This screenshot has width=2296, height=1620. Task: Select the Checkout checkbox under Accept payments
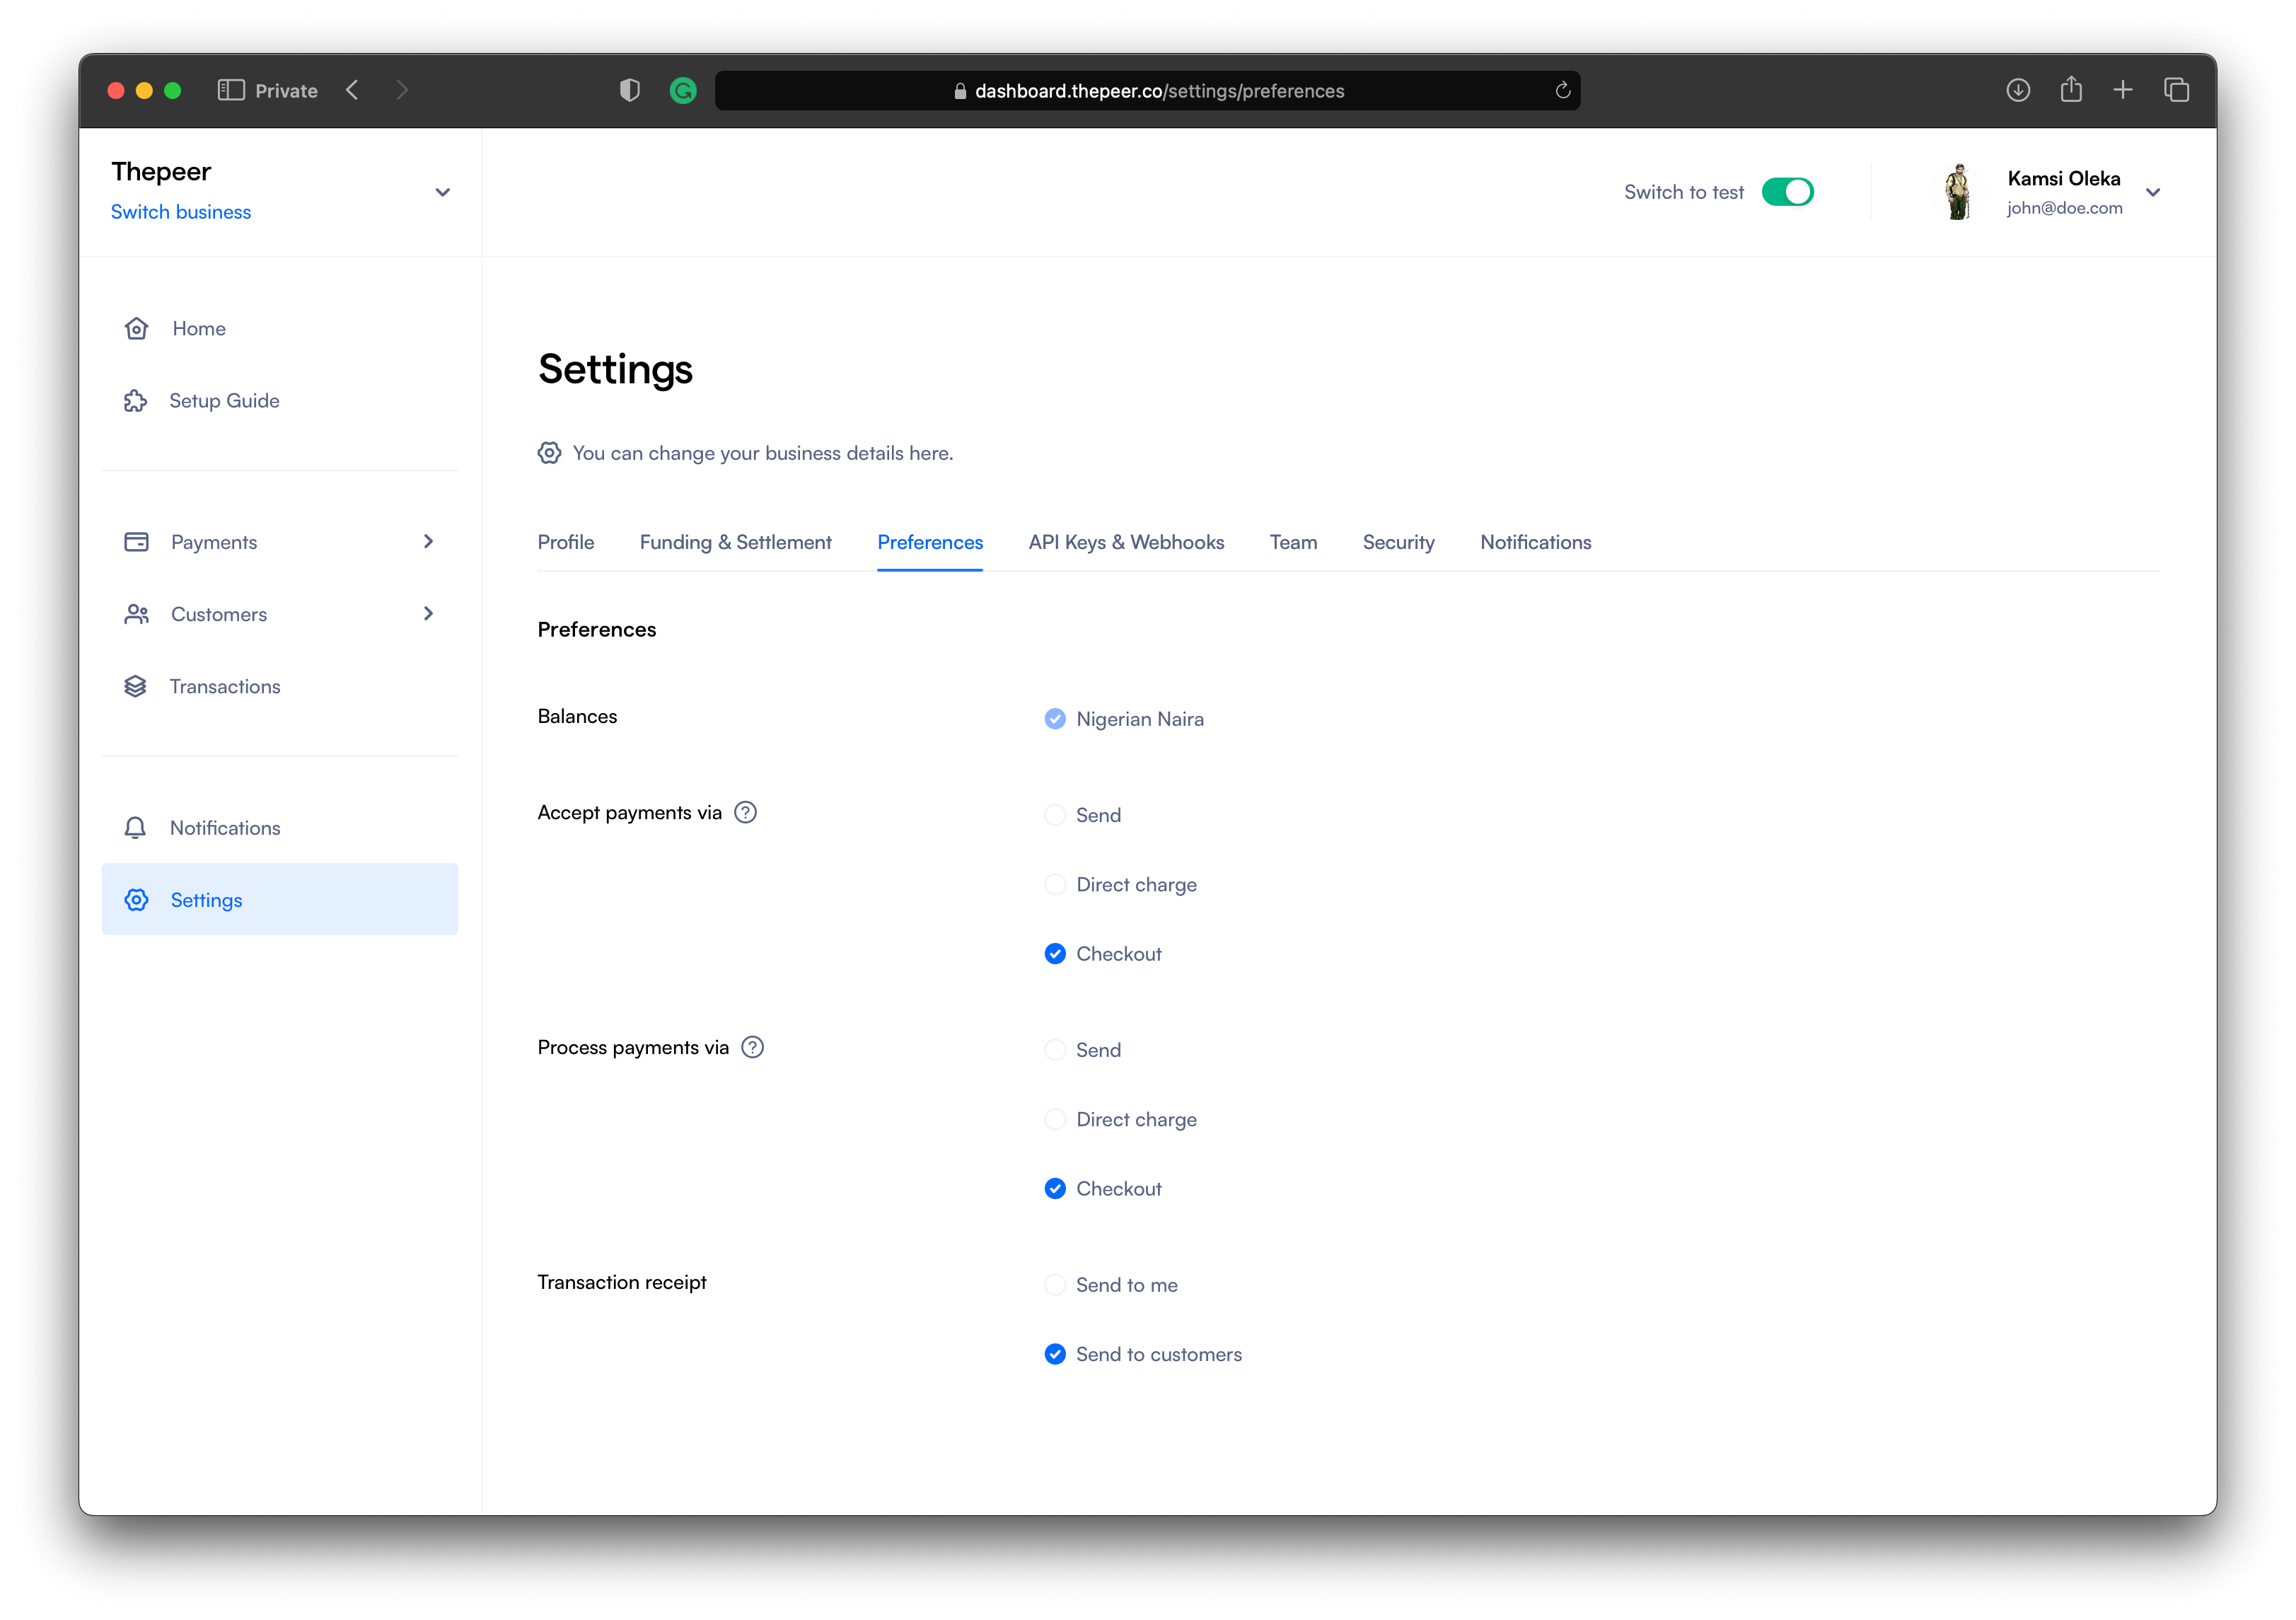(1053, 952)
